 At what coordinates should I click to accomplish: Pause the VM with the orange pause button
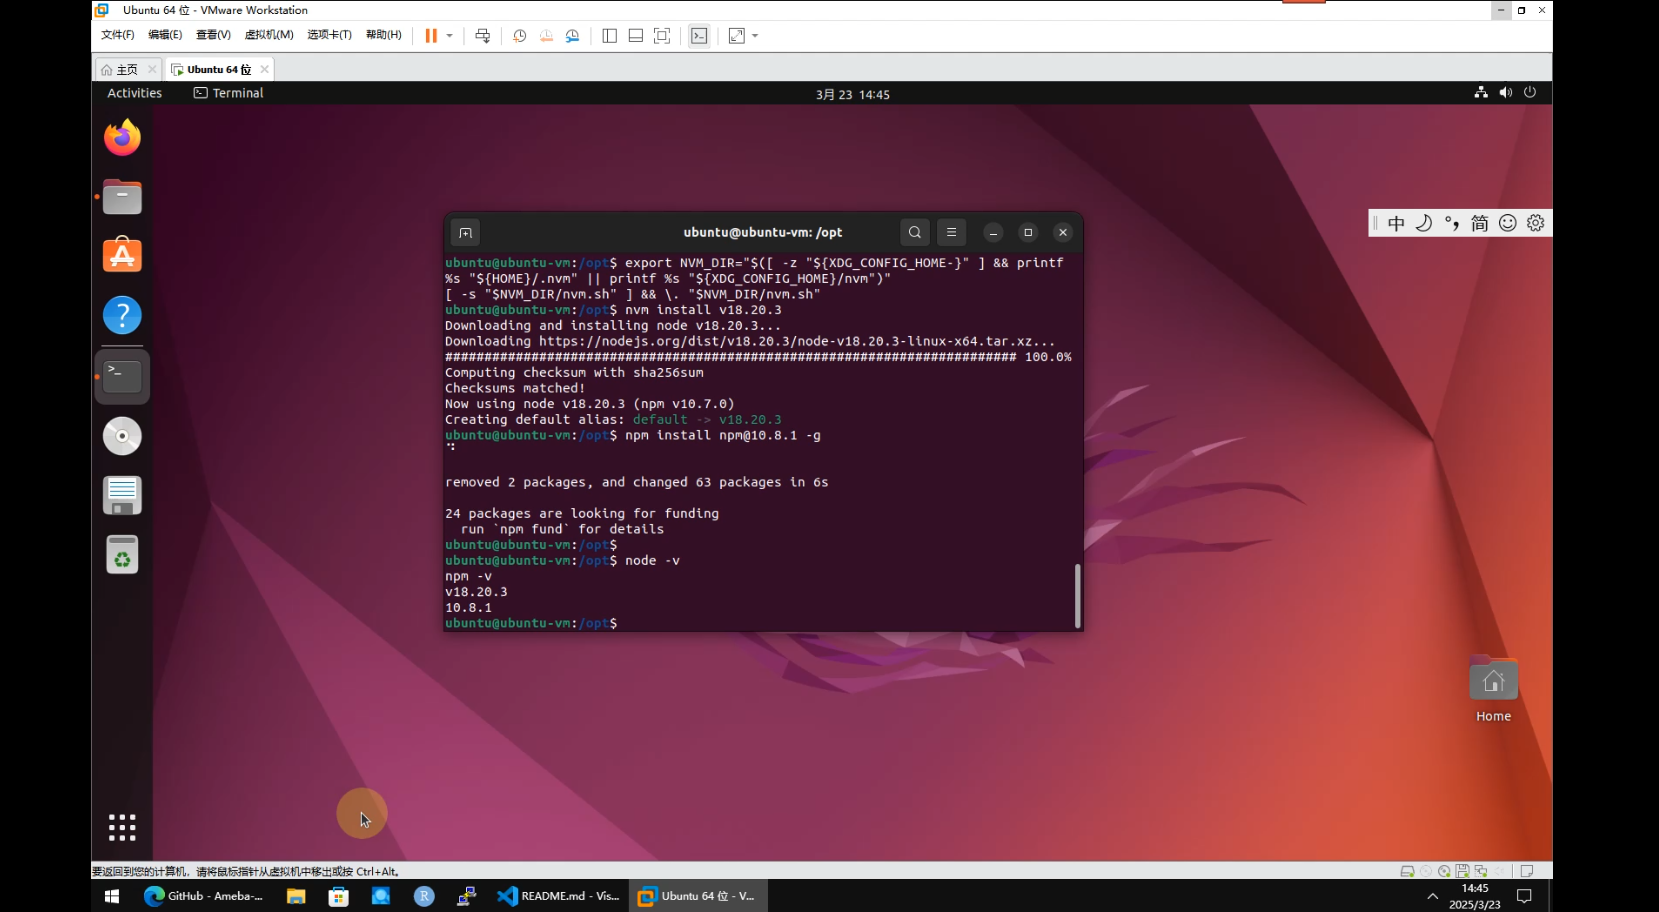point(431,35)
